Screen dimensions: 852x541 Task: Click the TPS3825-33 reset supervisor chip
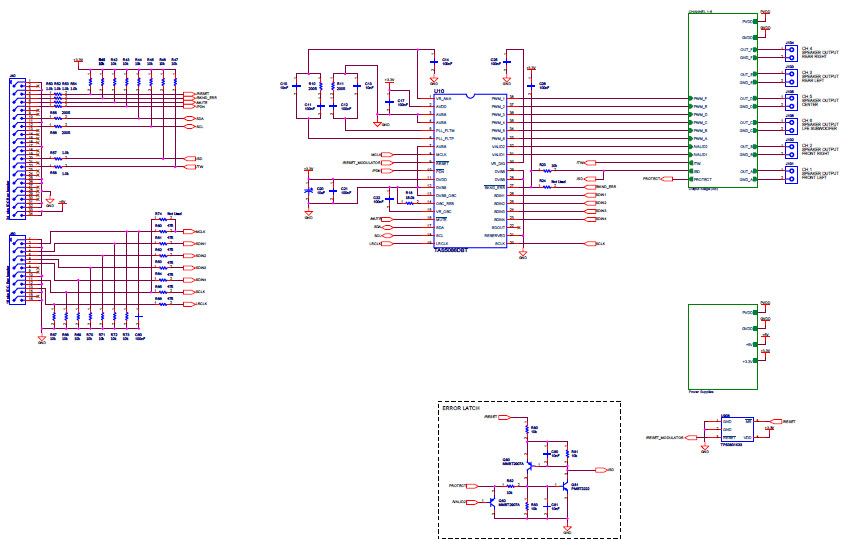tap(737, 430)
